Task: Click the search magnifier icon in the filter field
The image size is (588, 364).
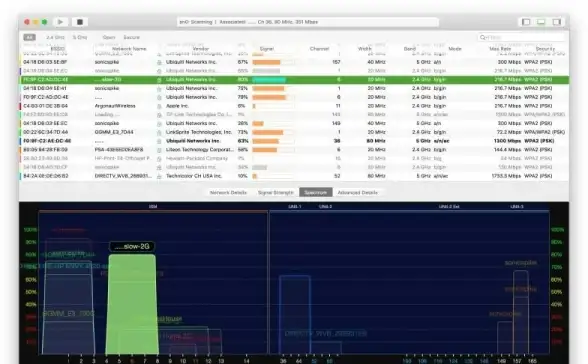Action: click(483, 37)
